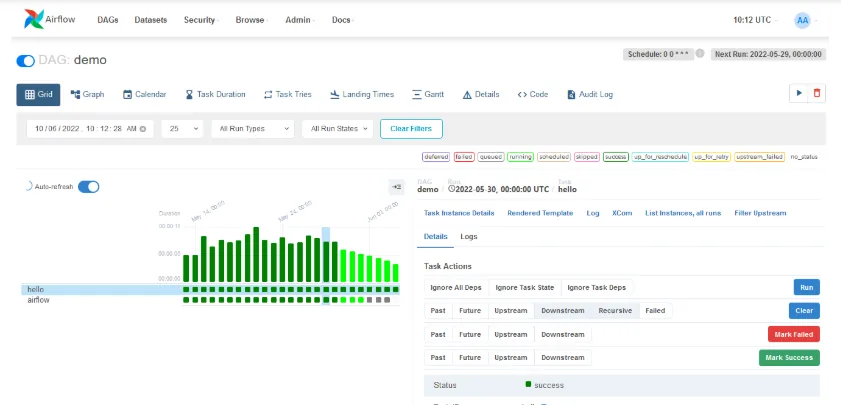This screenshot has height=405, width=841.
Task: Toggle Ignore All Deps option
Action: (x=456, y=288)
